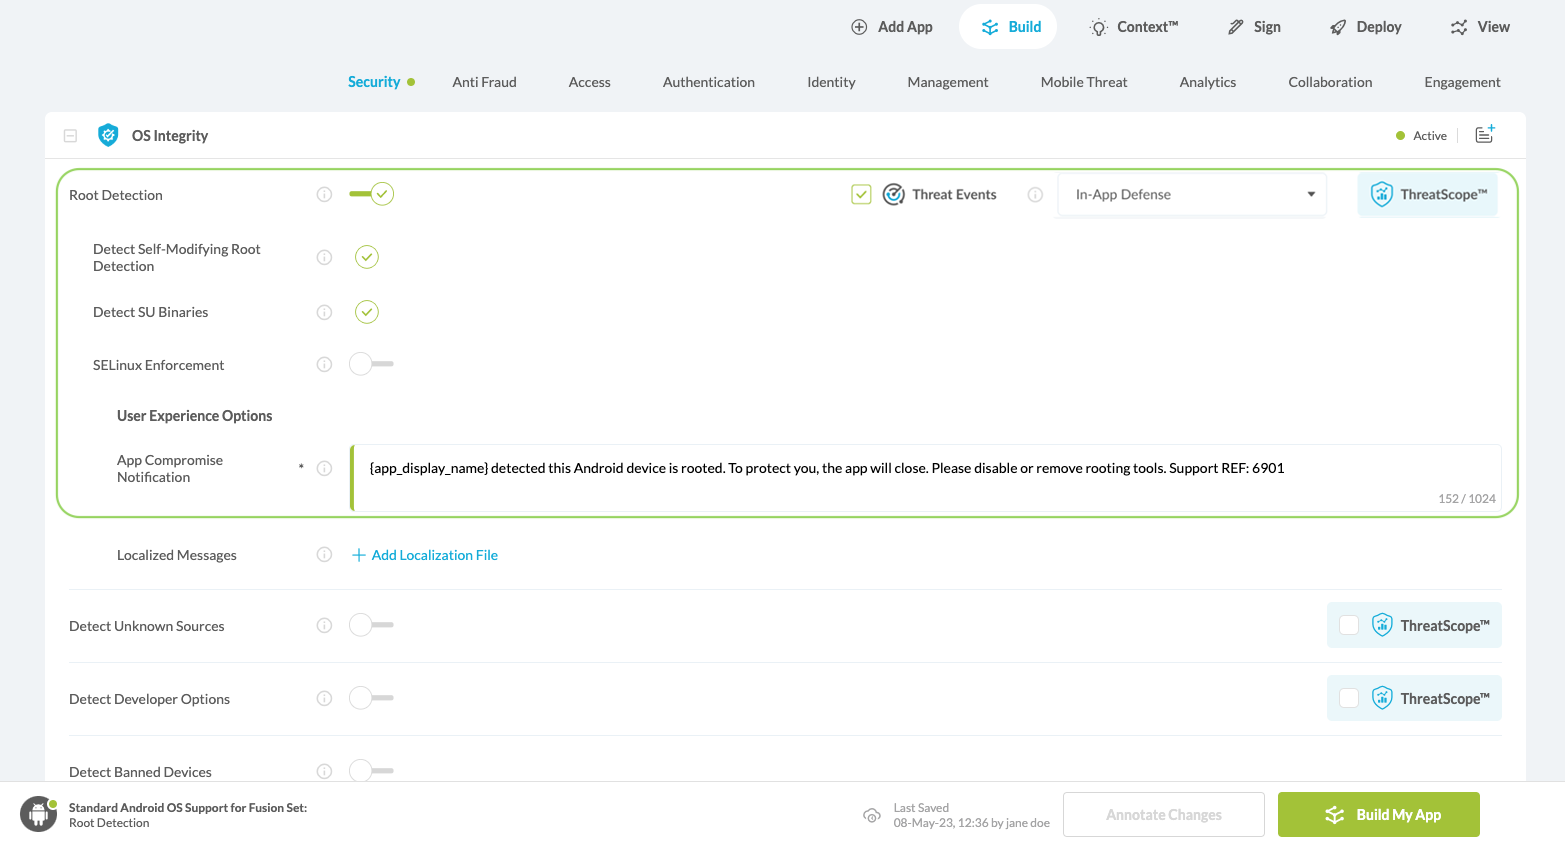Click the Android robot icon in footer
Viewport: 1565px width, 845px height.
[38, 814]
